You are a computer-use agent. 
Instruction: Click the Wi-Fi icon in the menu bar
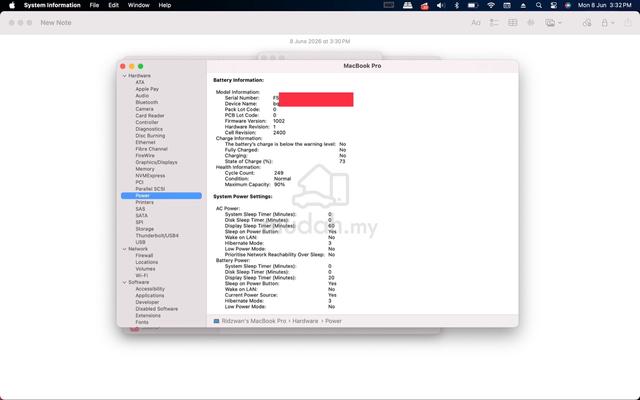[491, 5]
